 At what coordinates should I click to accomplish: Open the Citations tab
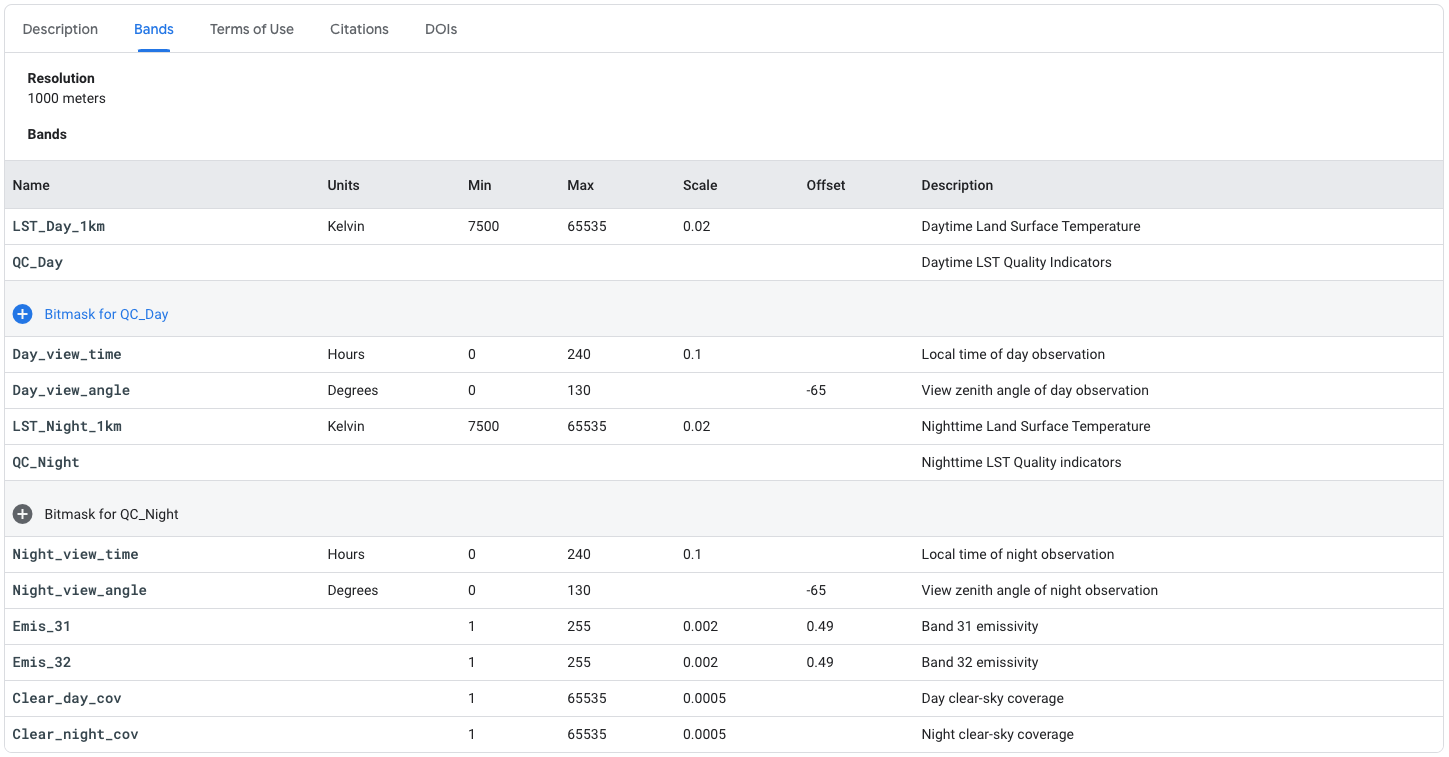359,29
